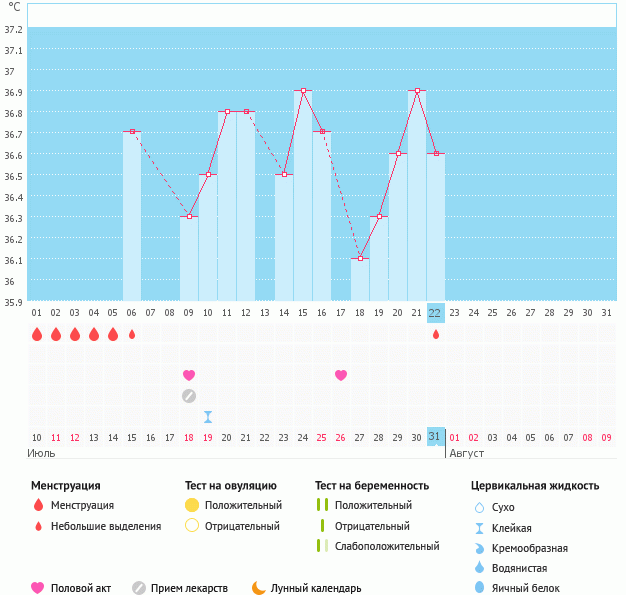Select highlighted calendar date 31
Screen dimensions: 626x595
435,437
